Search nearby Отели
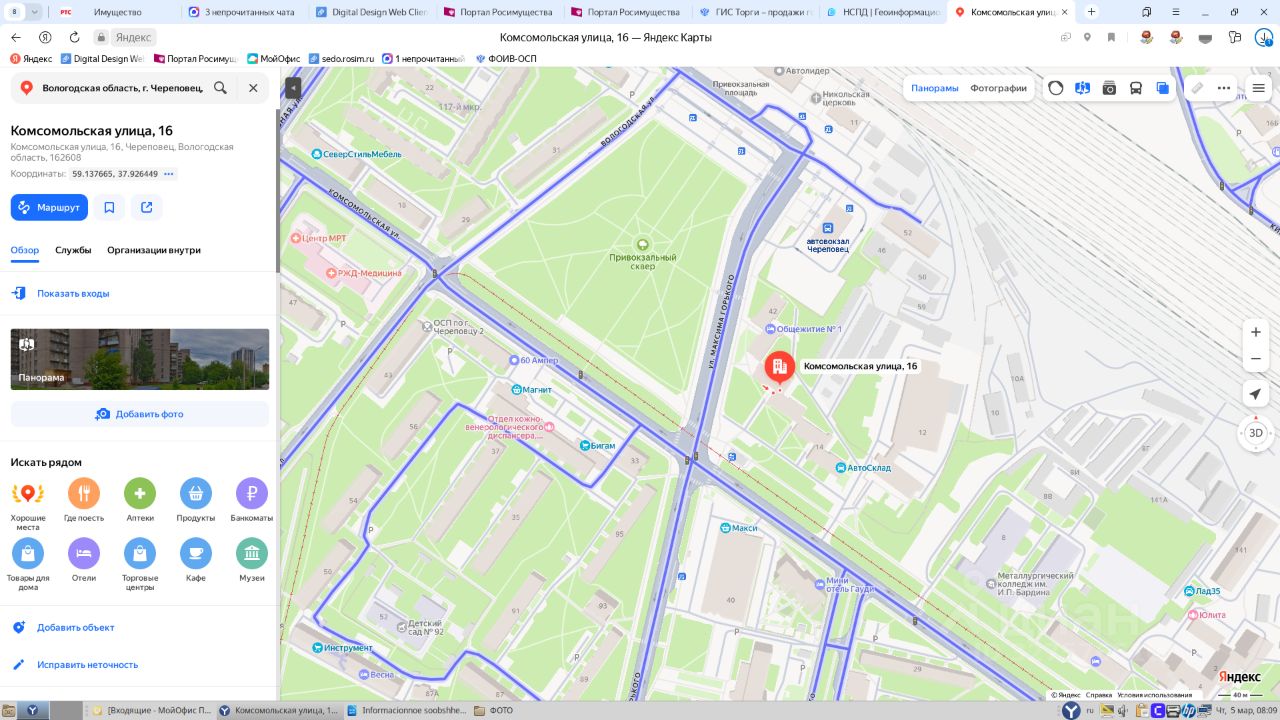1280x720 pixels. pos(84,560)
